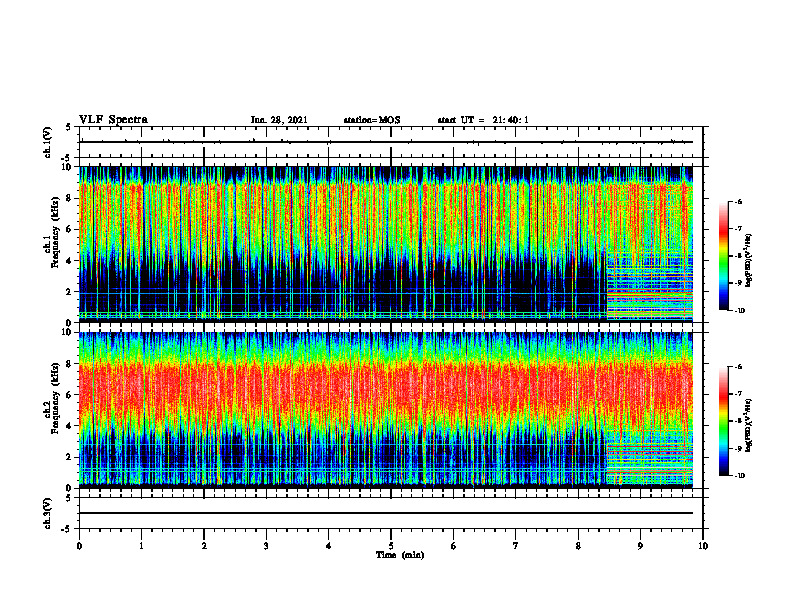Click the "Time (min)" x-axis label
The width and height of the screenshot is (792, 612).
coord(400,555)
